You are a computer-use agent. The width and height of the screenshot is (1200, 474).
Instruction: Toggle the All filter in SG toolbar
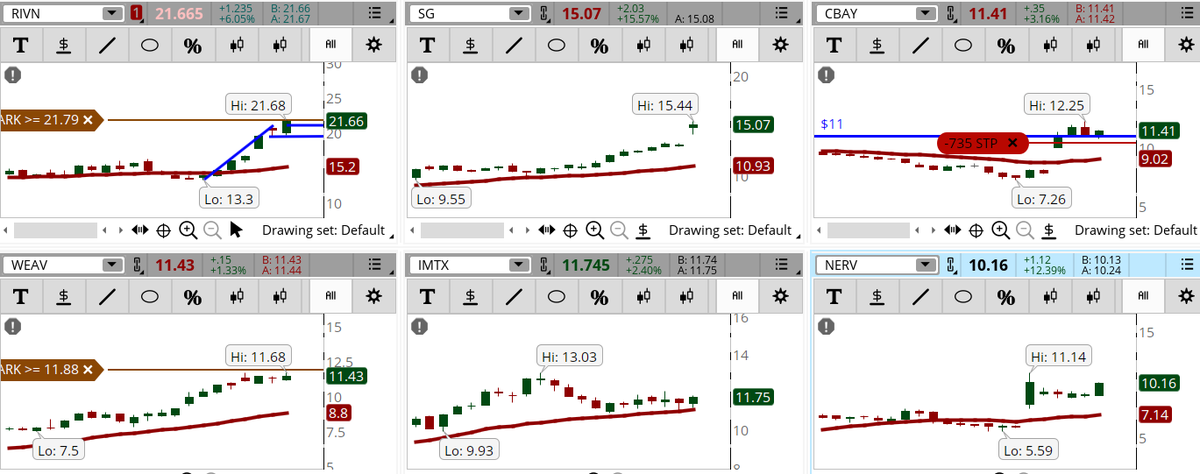click(x=738, y=45)
